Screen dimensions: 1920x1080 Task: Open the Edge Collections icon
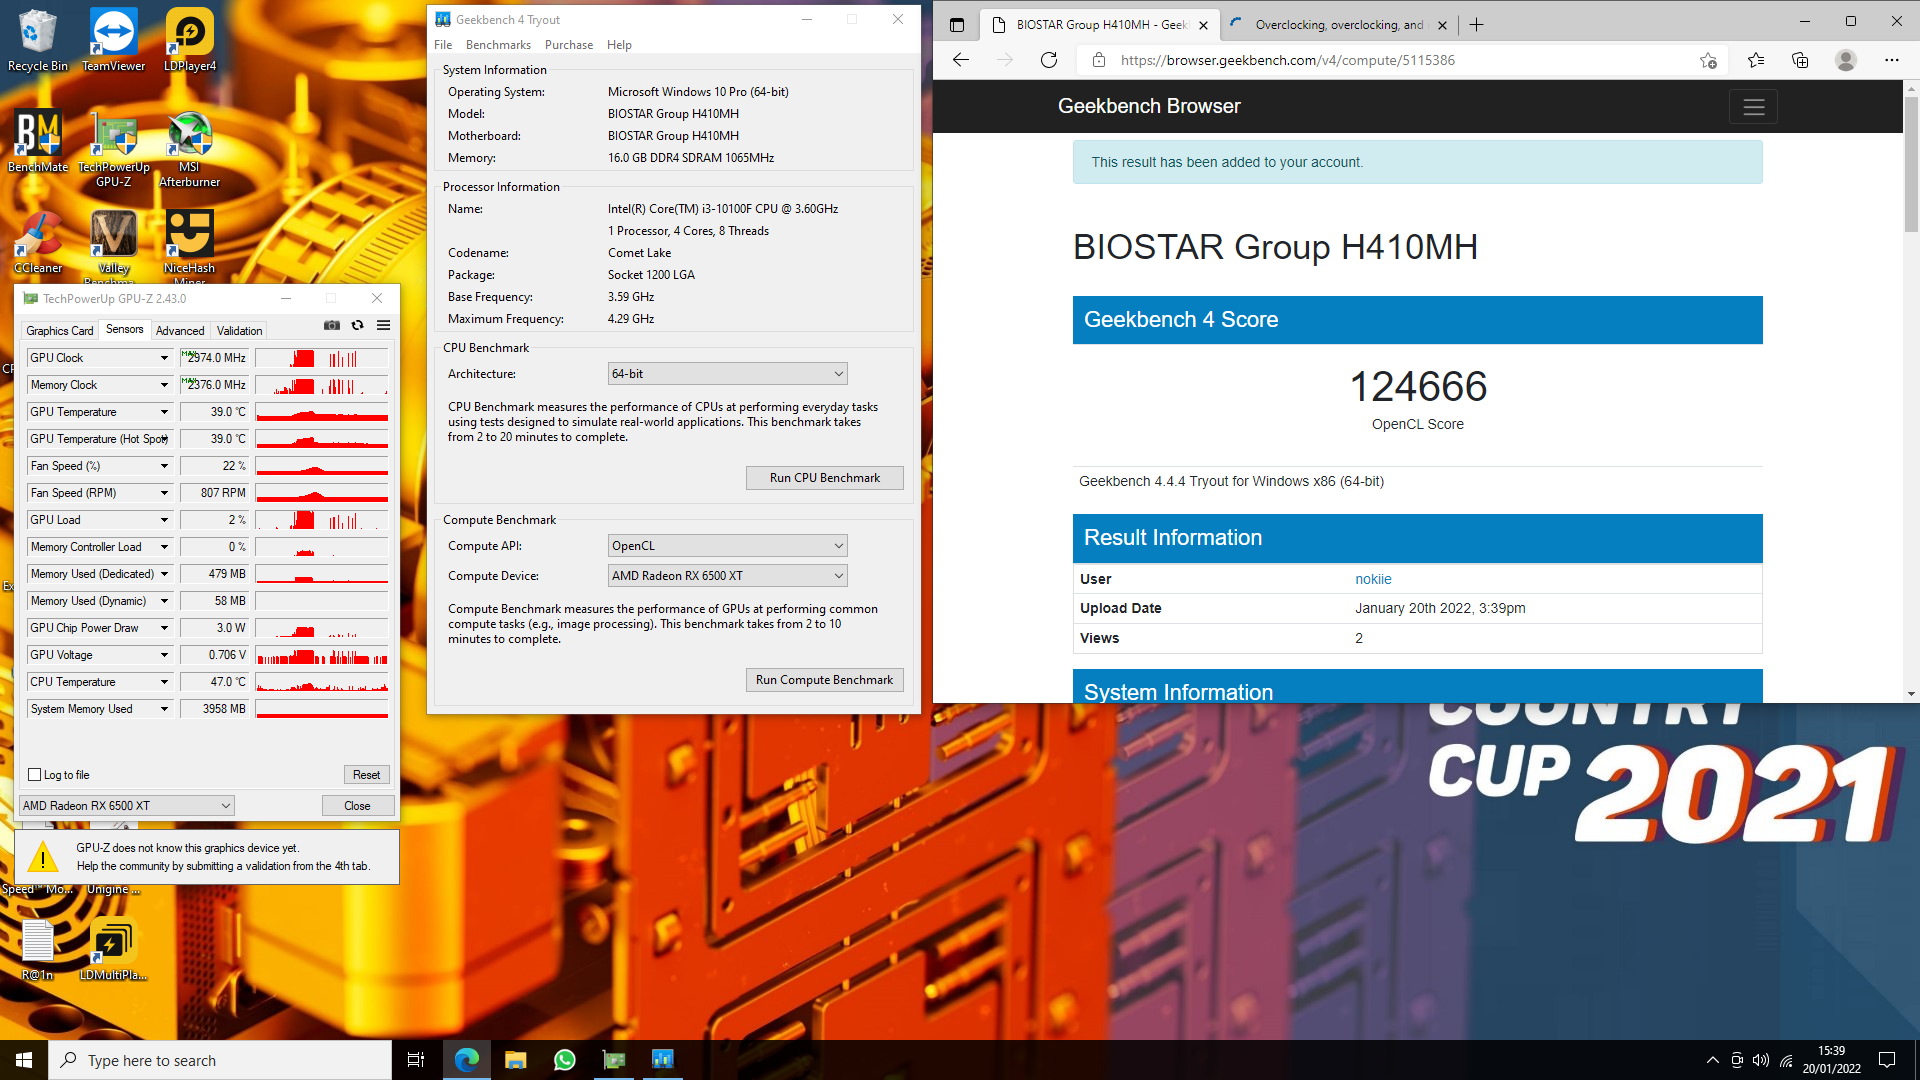pos(1800,60)
